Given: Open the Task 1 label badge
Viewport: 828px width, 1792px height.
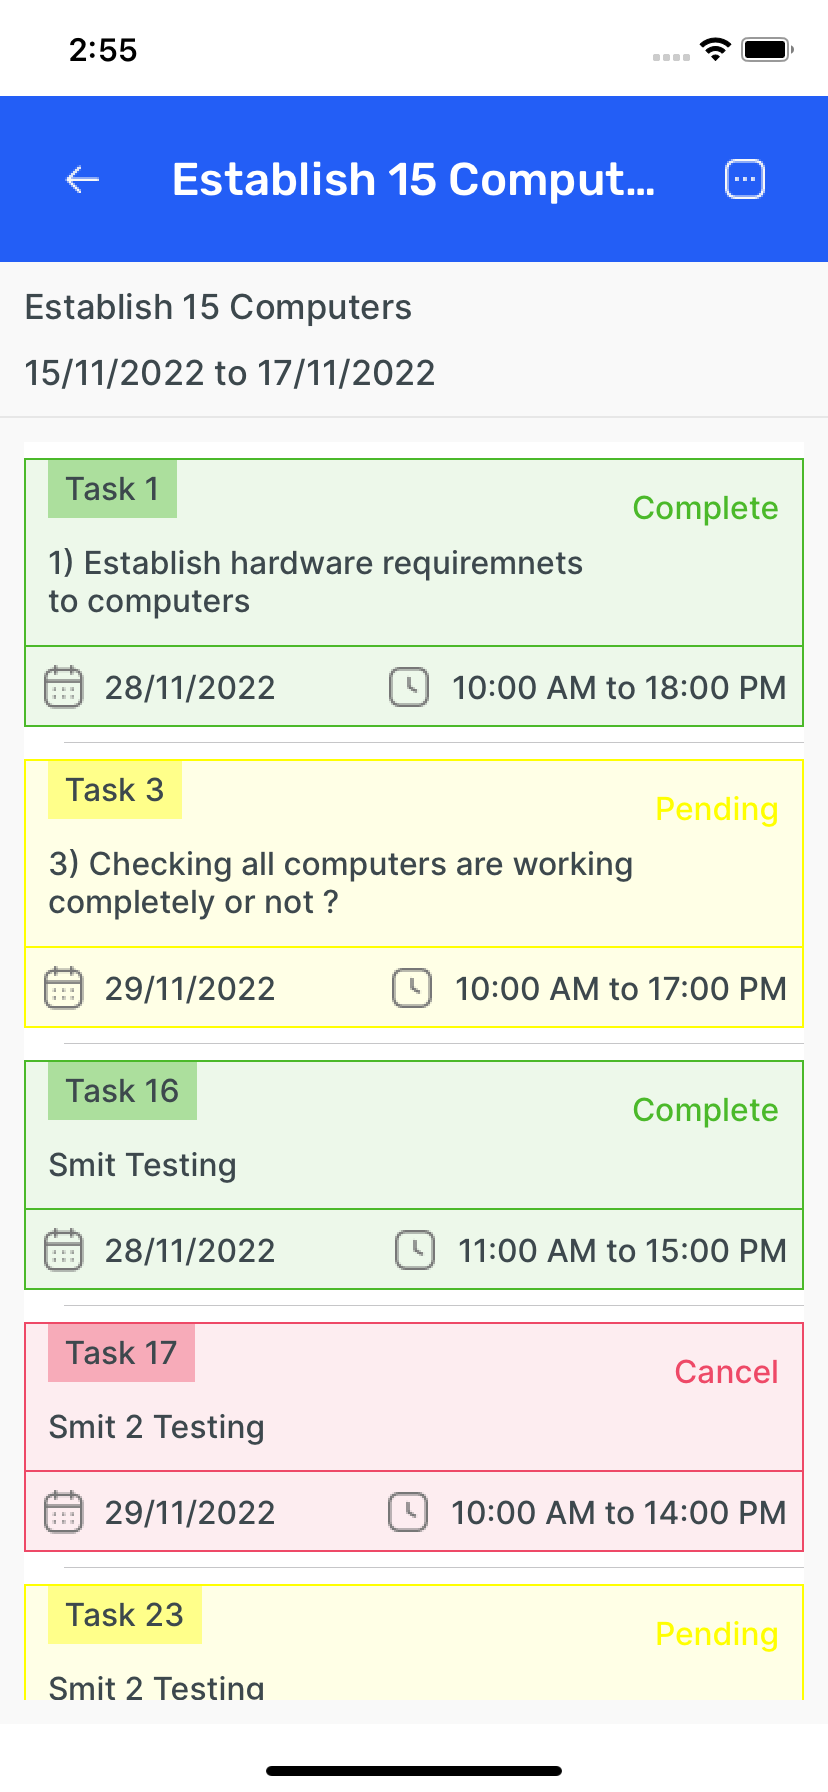Looking at the screenshot, I should click(x=112, y=489).
